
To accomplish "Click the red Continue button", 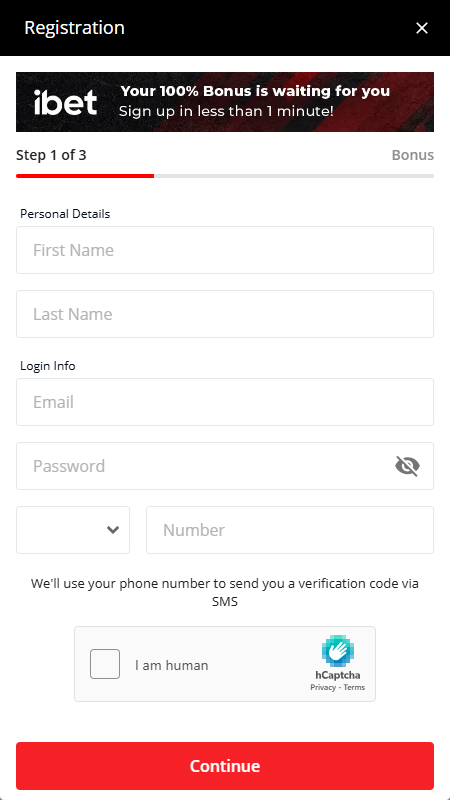I will click(225, 766).
